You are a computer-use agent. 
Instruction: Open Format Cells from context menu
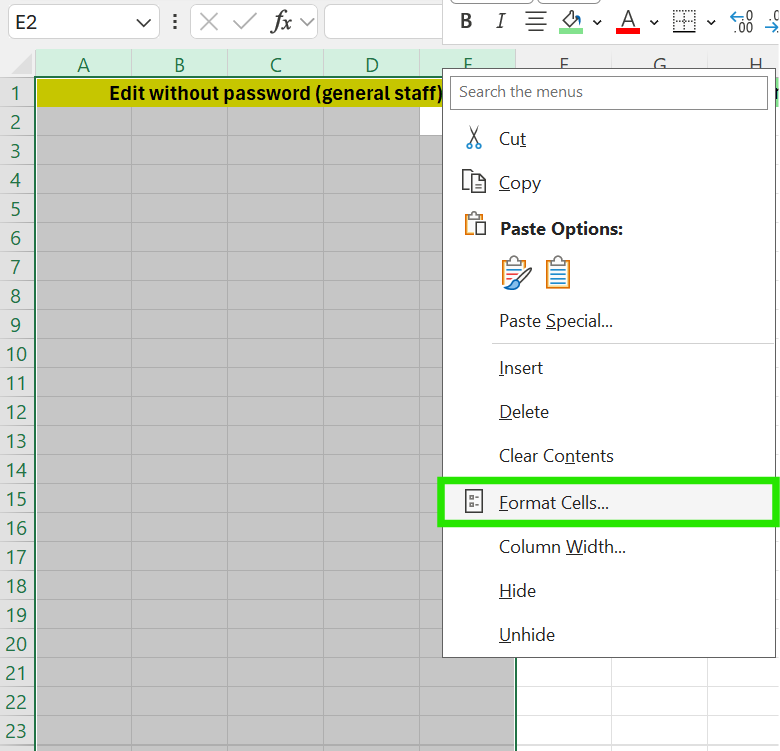(x=608, y=502)
